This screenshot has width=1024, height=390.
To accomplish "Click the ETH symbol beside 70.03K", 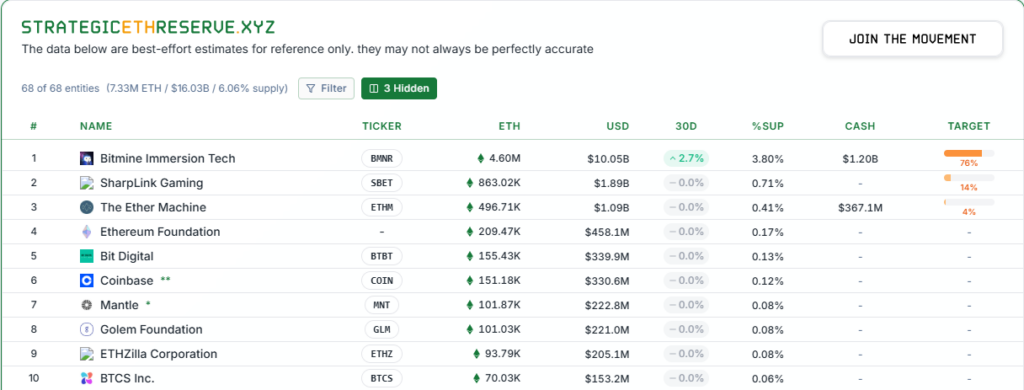I will (476, 378).
